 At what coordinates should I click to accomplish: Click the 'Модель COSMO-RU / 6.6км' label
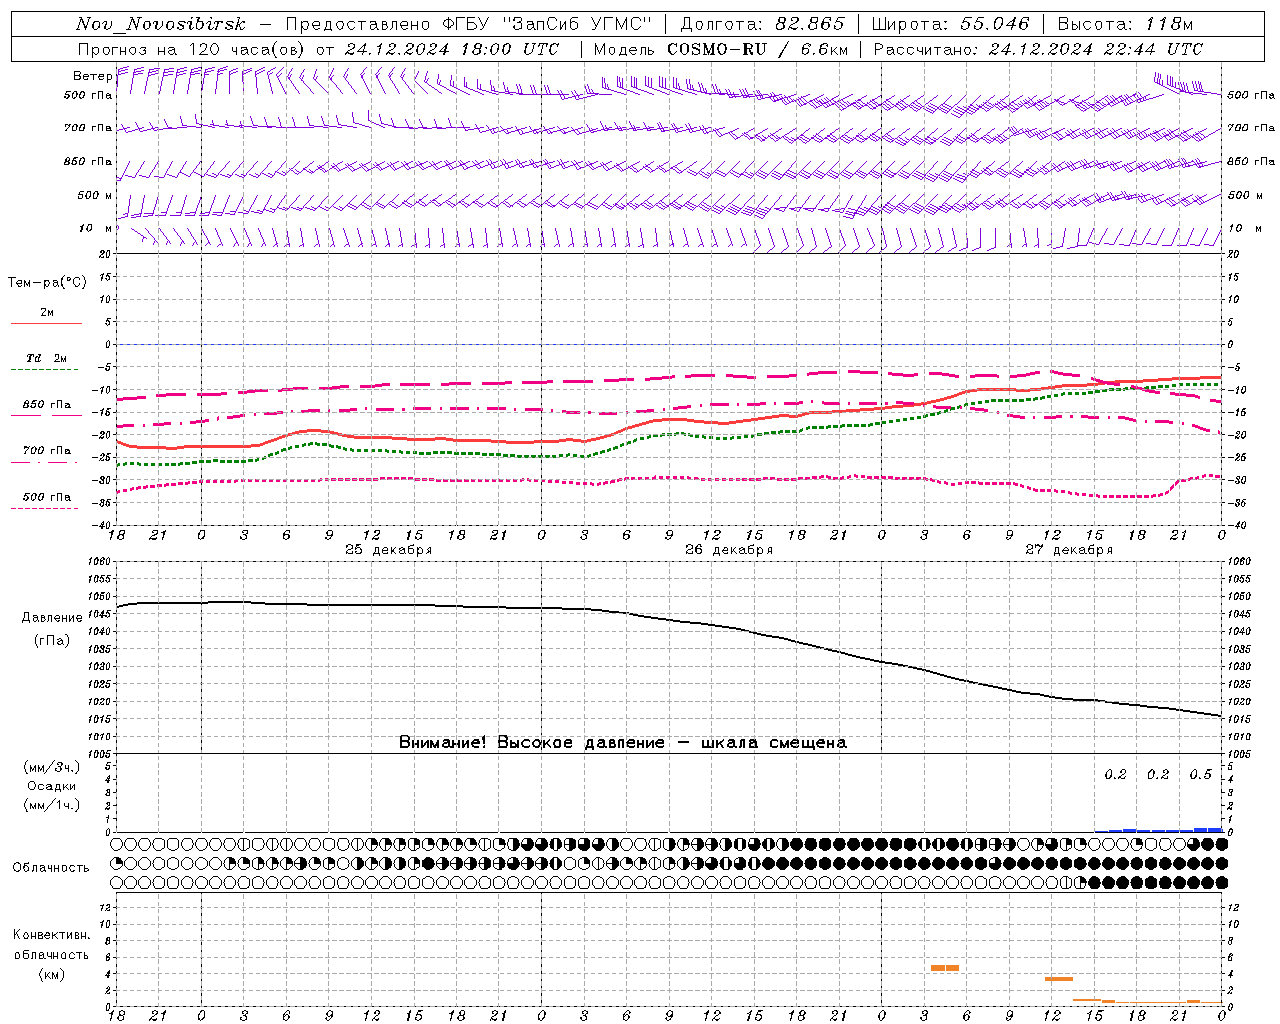coord(721,49)
